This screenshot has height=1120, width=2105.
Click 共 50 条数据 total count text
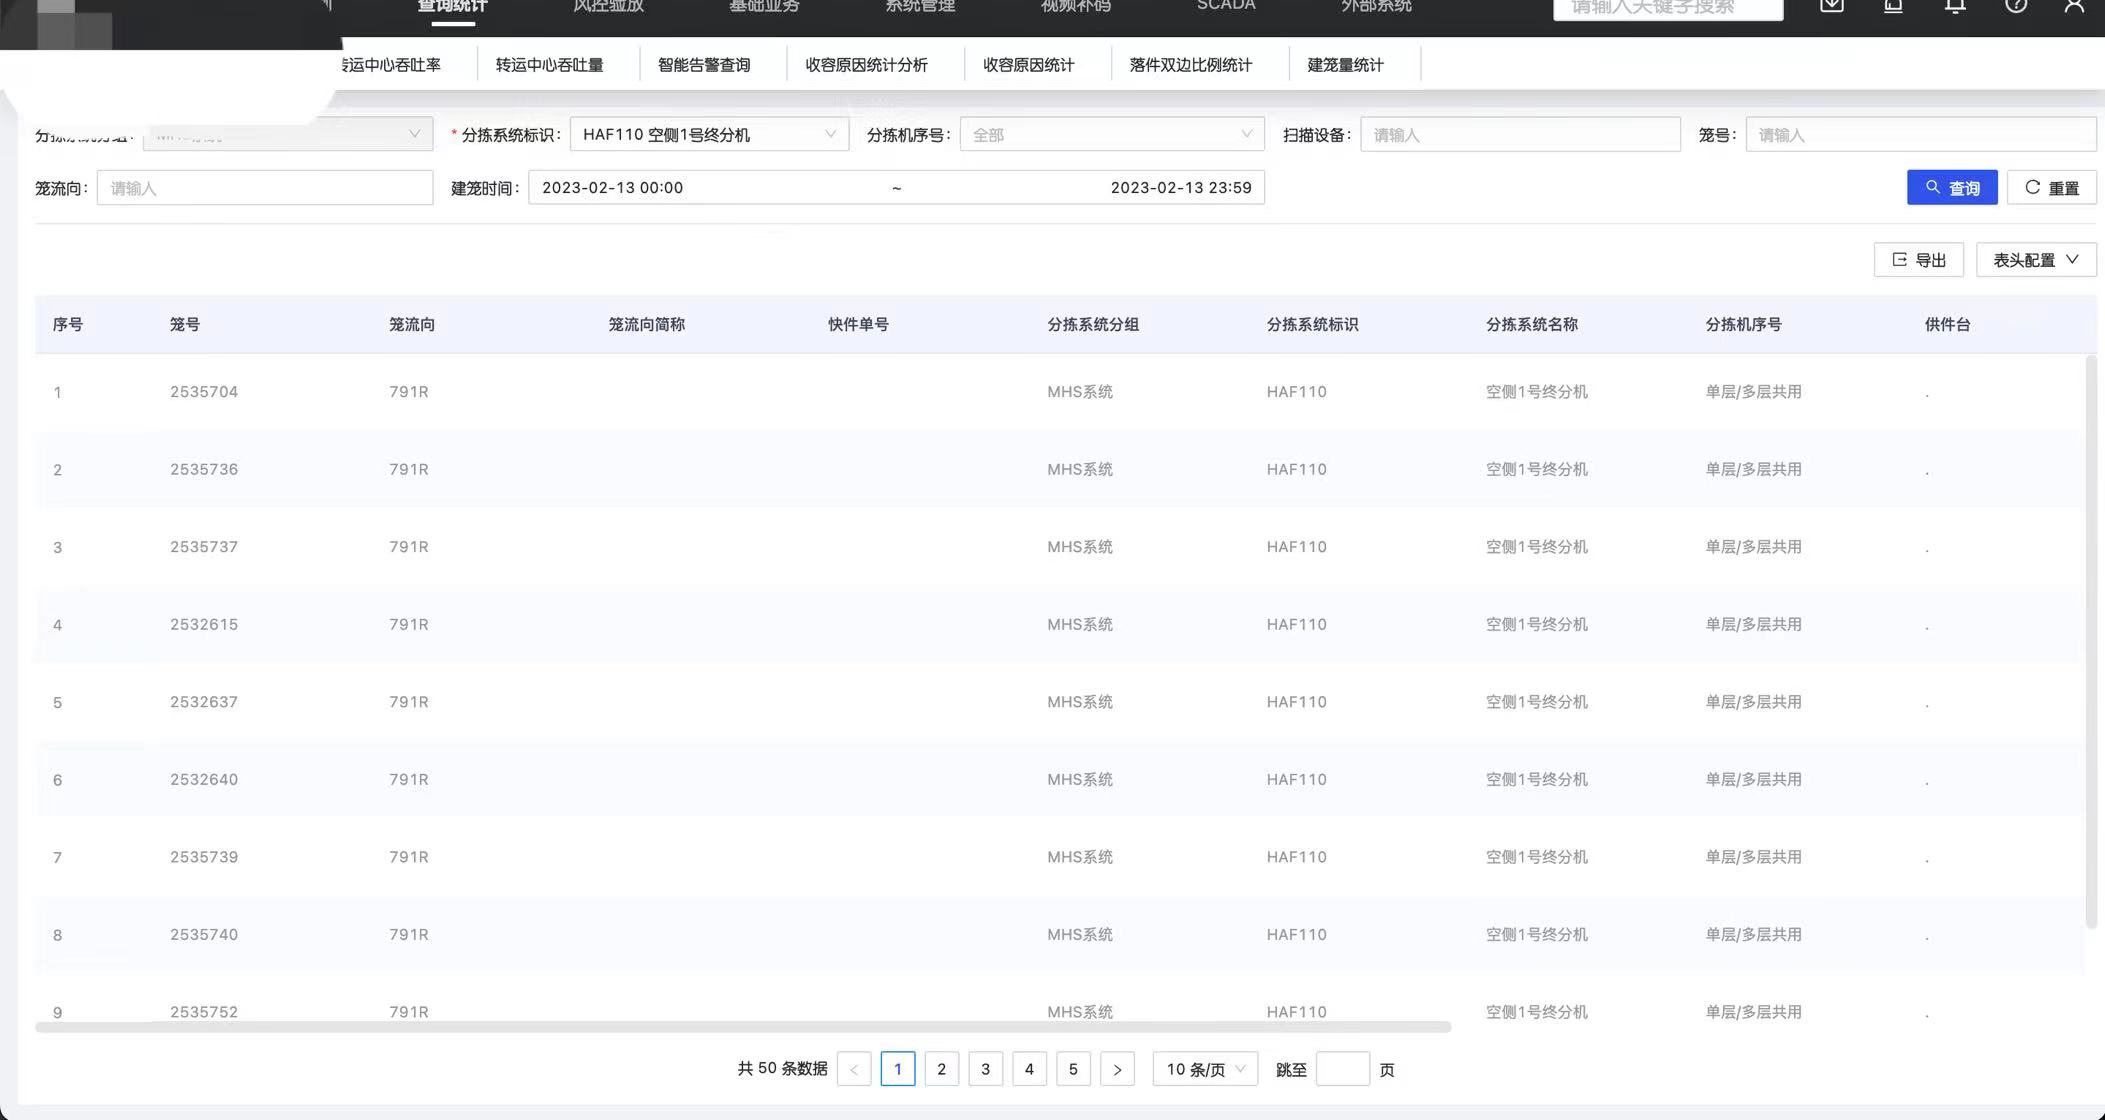pyautogui.click(x=782, y=1069)
